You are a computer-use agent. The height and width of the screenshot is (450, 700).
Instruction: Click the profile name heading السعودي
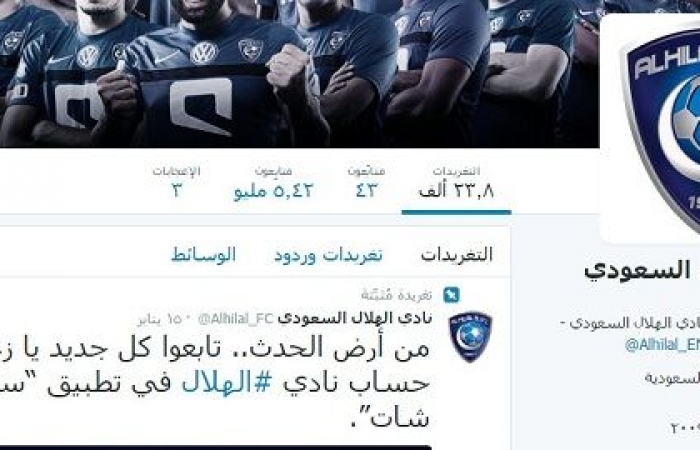[x=638, y=271]
